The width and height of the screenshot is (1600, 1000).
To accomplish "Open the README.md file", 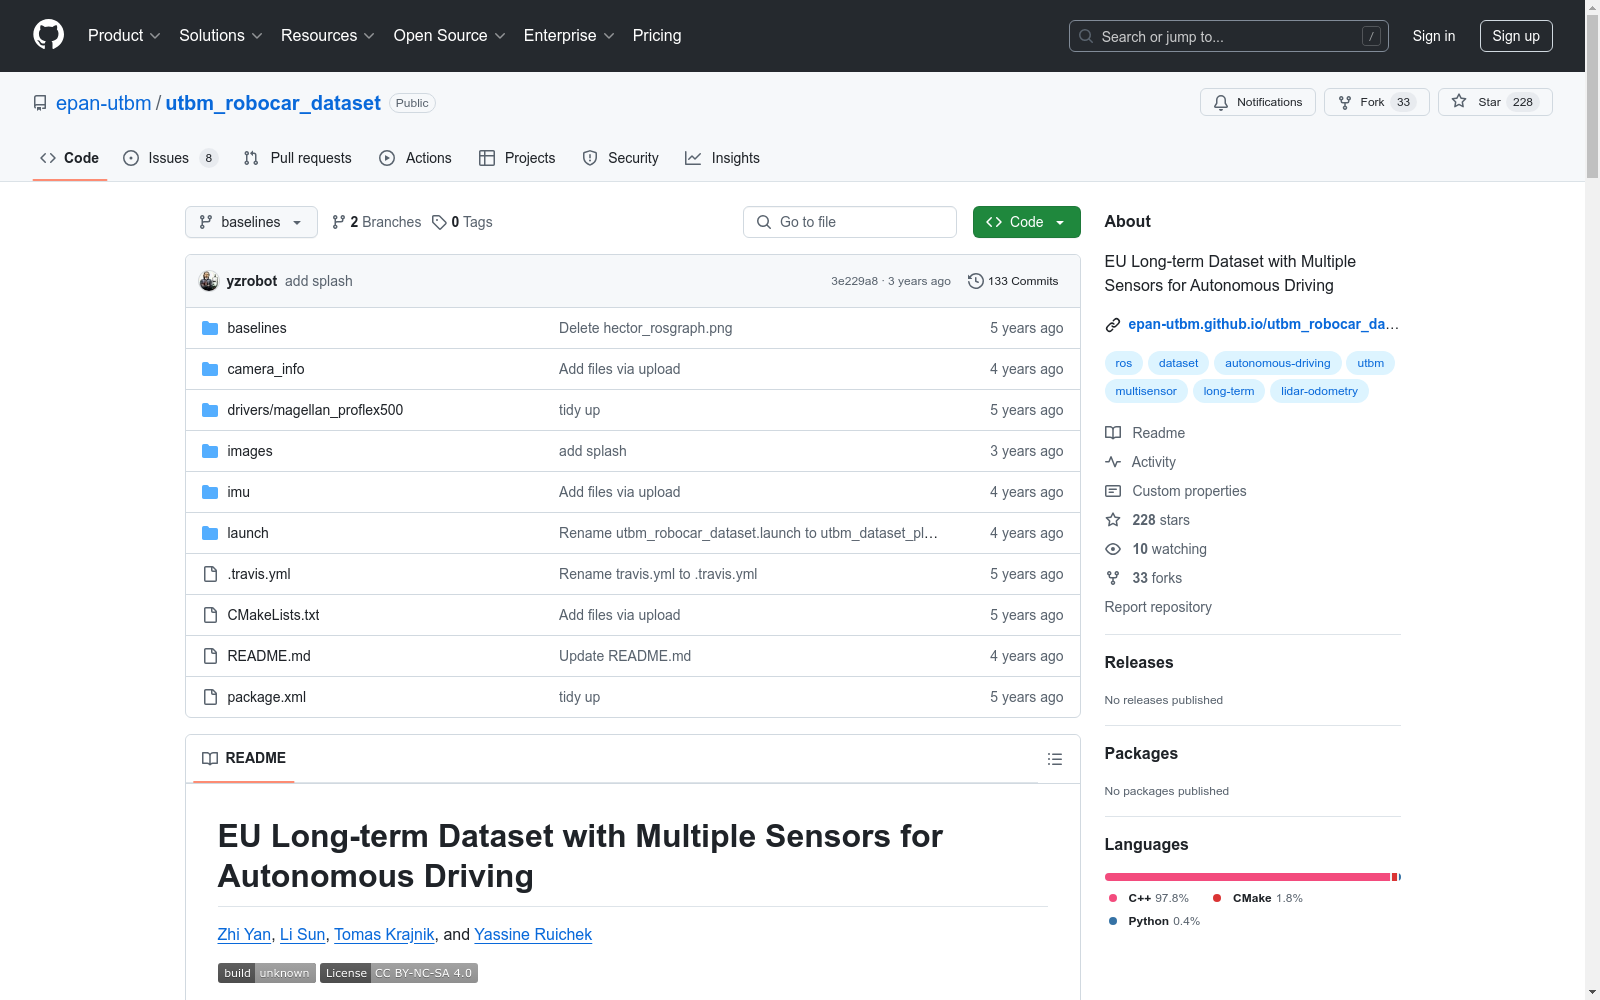I will click(269, 656).
